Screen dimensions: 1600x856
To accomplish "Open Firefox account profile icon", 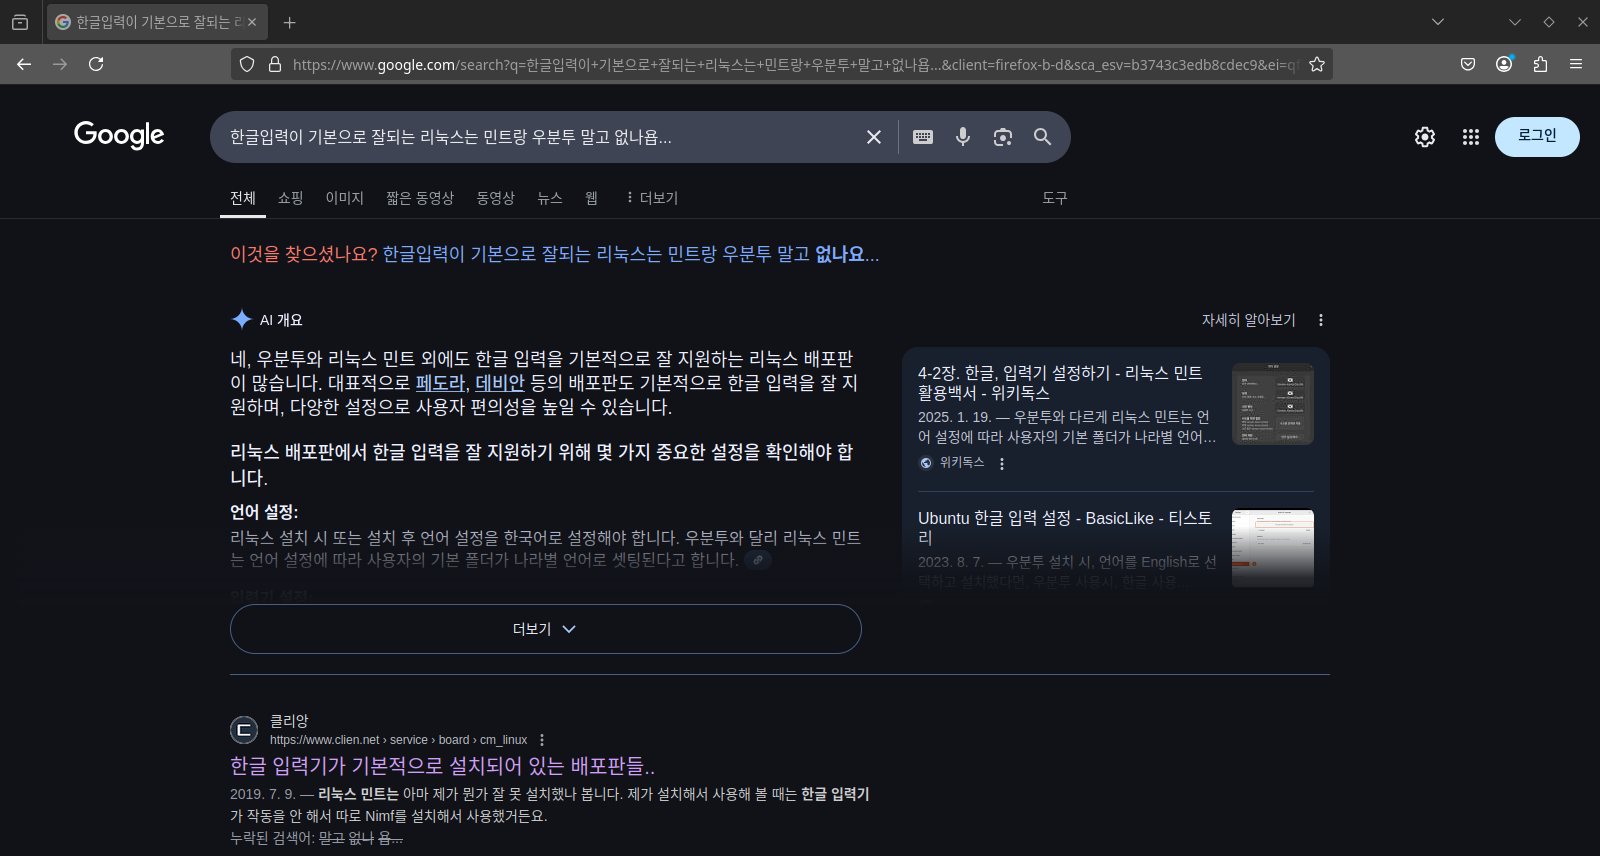I will click(x=1504, y=64).
